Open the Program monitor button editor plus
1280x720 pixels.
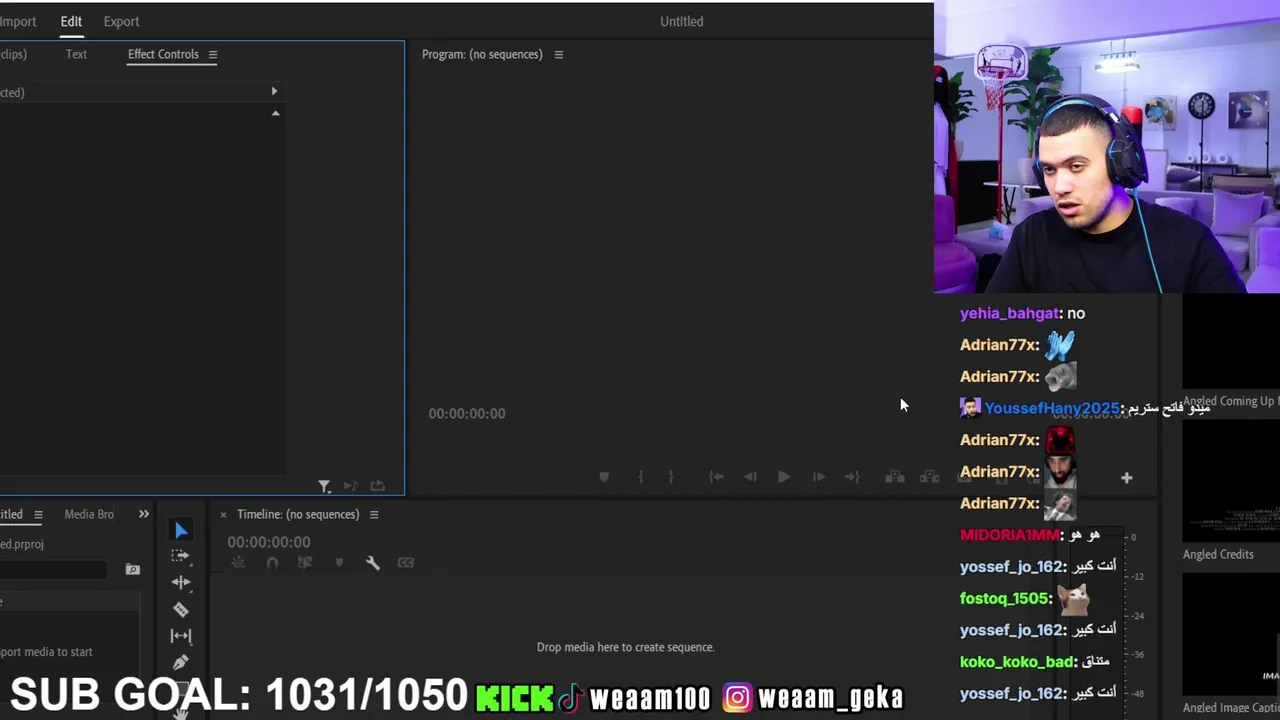pyautogui.click(x=1126, y=478)
